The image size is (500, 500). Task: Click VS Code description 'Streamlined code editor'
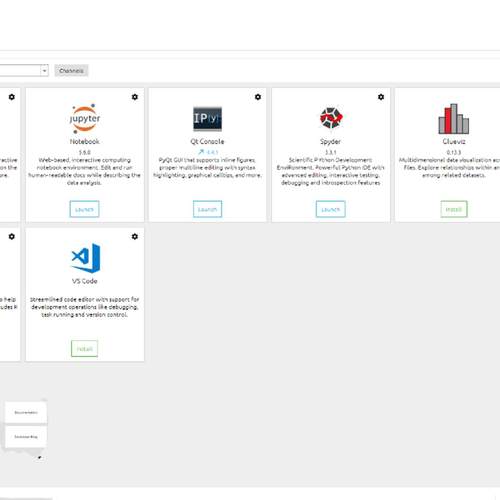(x=85, y=307)
